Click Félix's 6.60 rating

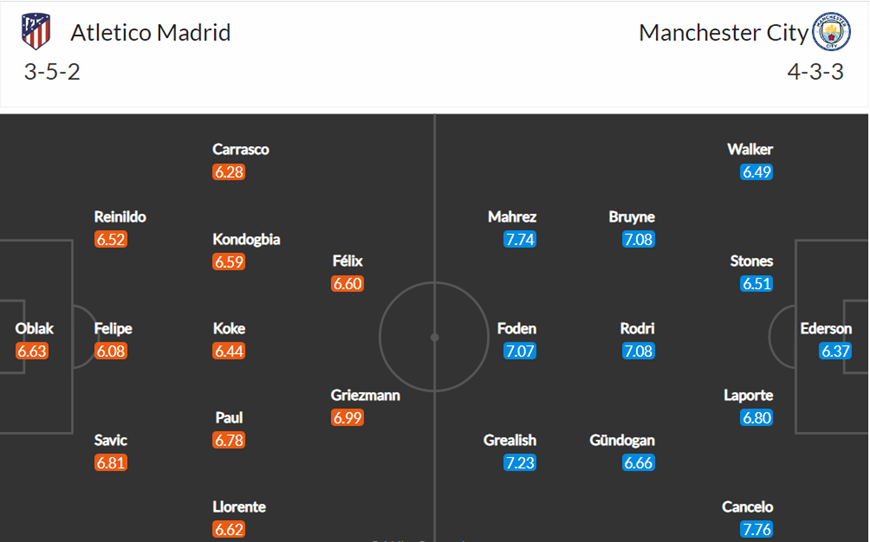coord(347,284)
